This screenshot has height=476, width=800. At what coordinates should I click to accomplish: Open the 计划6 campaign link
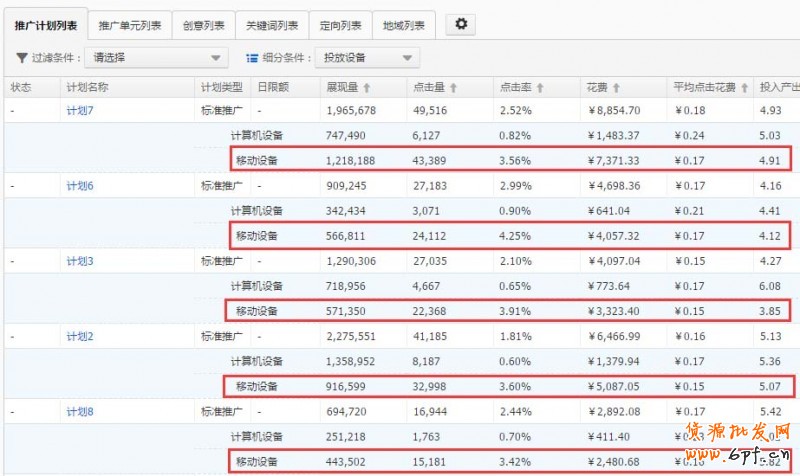80,185
